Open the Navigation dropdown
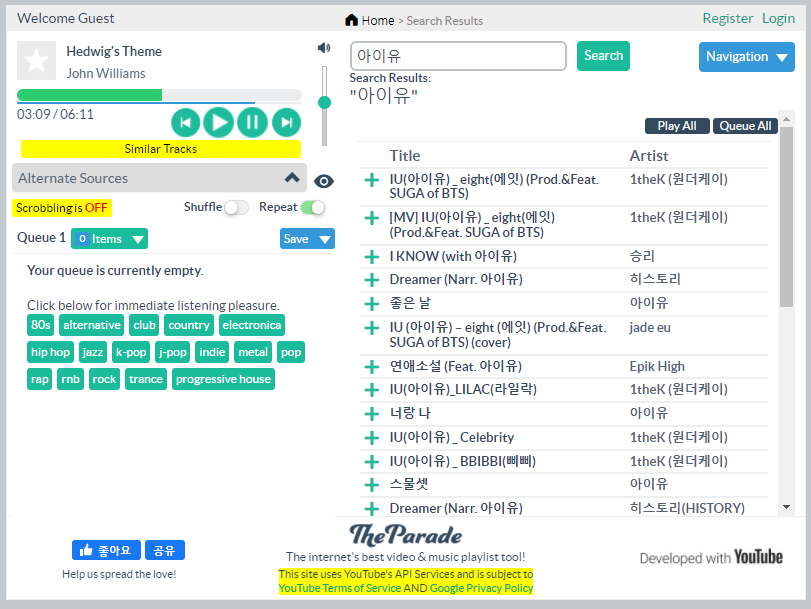 (747, 57)
